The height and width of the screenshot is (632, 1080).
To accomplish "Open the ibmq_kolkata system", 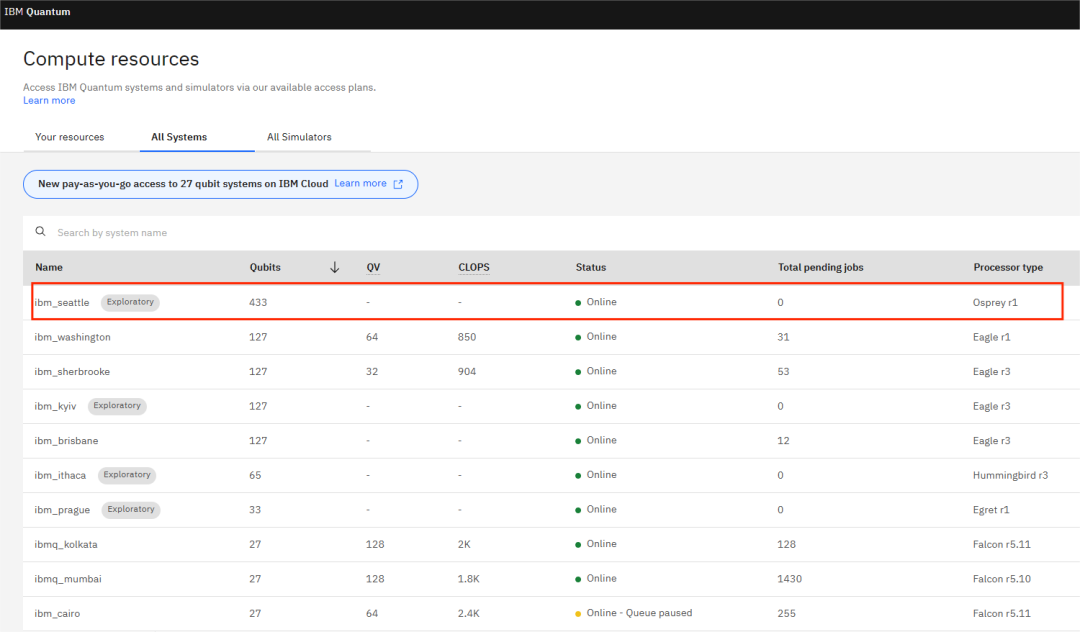I will 66,545.
